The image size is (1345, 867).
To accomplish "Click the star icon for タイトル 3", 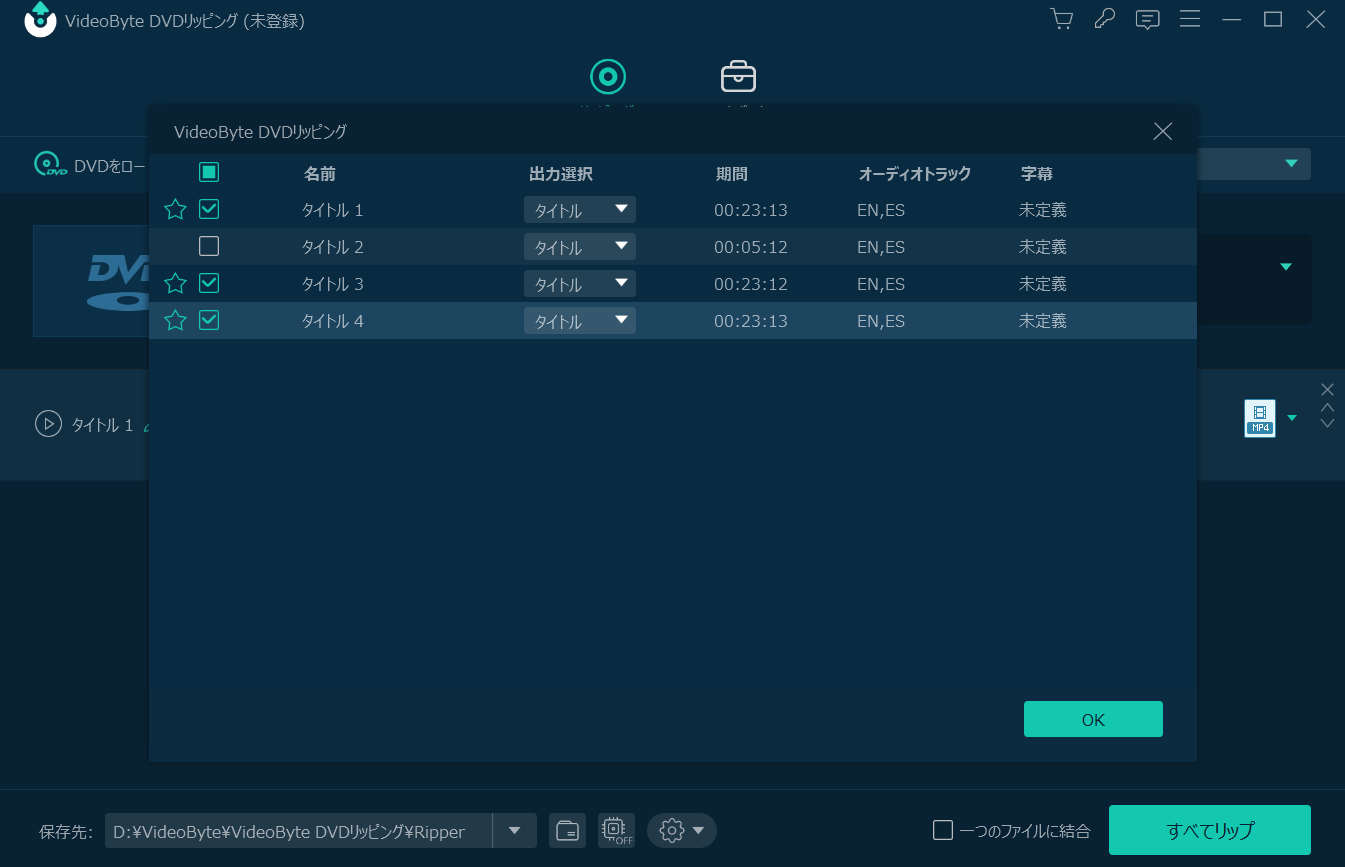I will point(175,283).
